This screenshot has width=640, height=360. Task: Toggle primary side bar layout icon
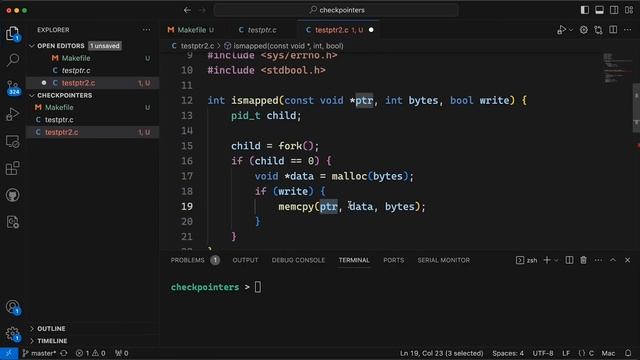coord(584,10)
